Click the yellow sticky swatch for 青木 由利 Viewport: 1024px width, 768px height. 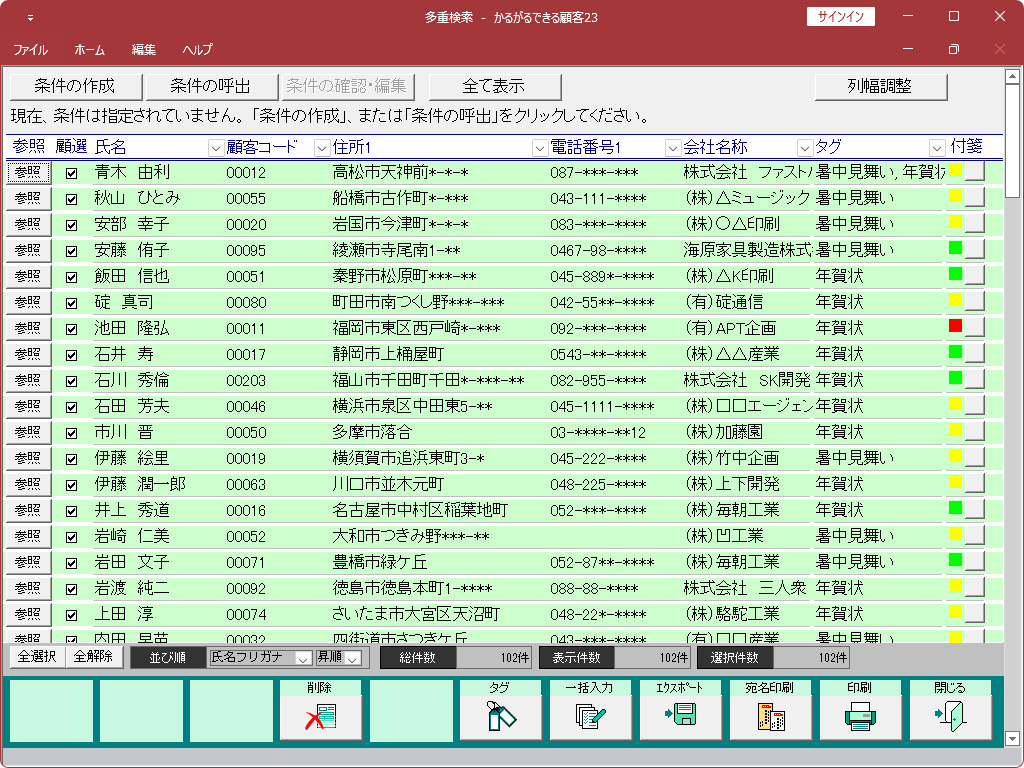click(x=955, y=170)
